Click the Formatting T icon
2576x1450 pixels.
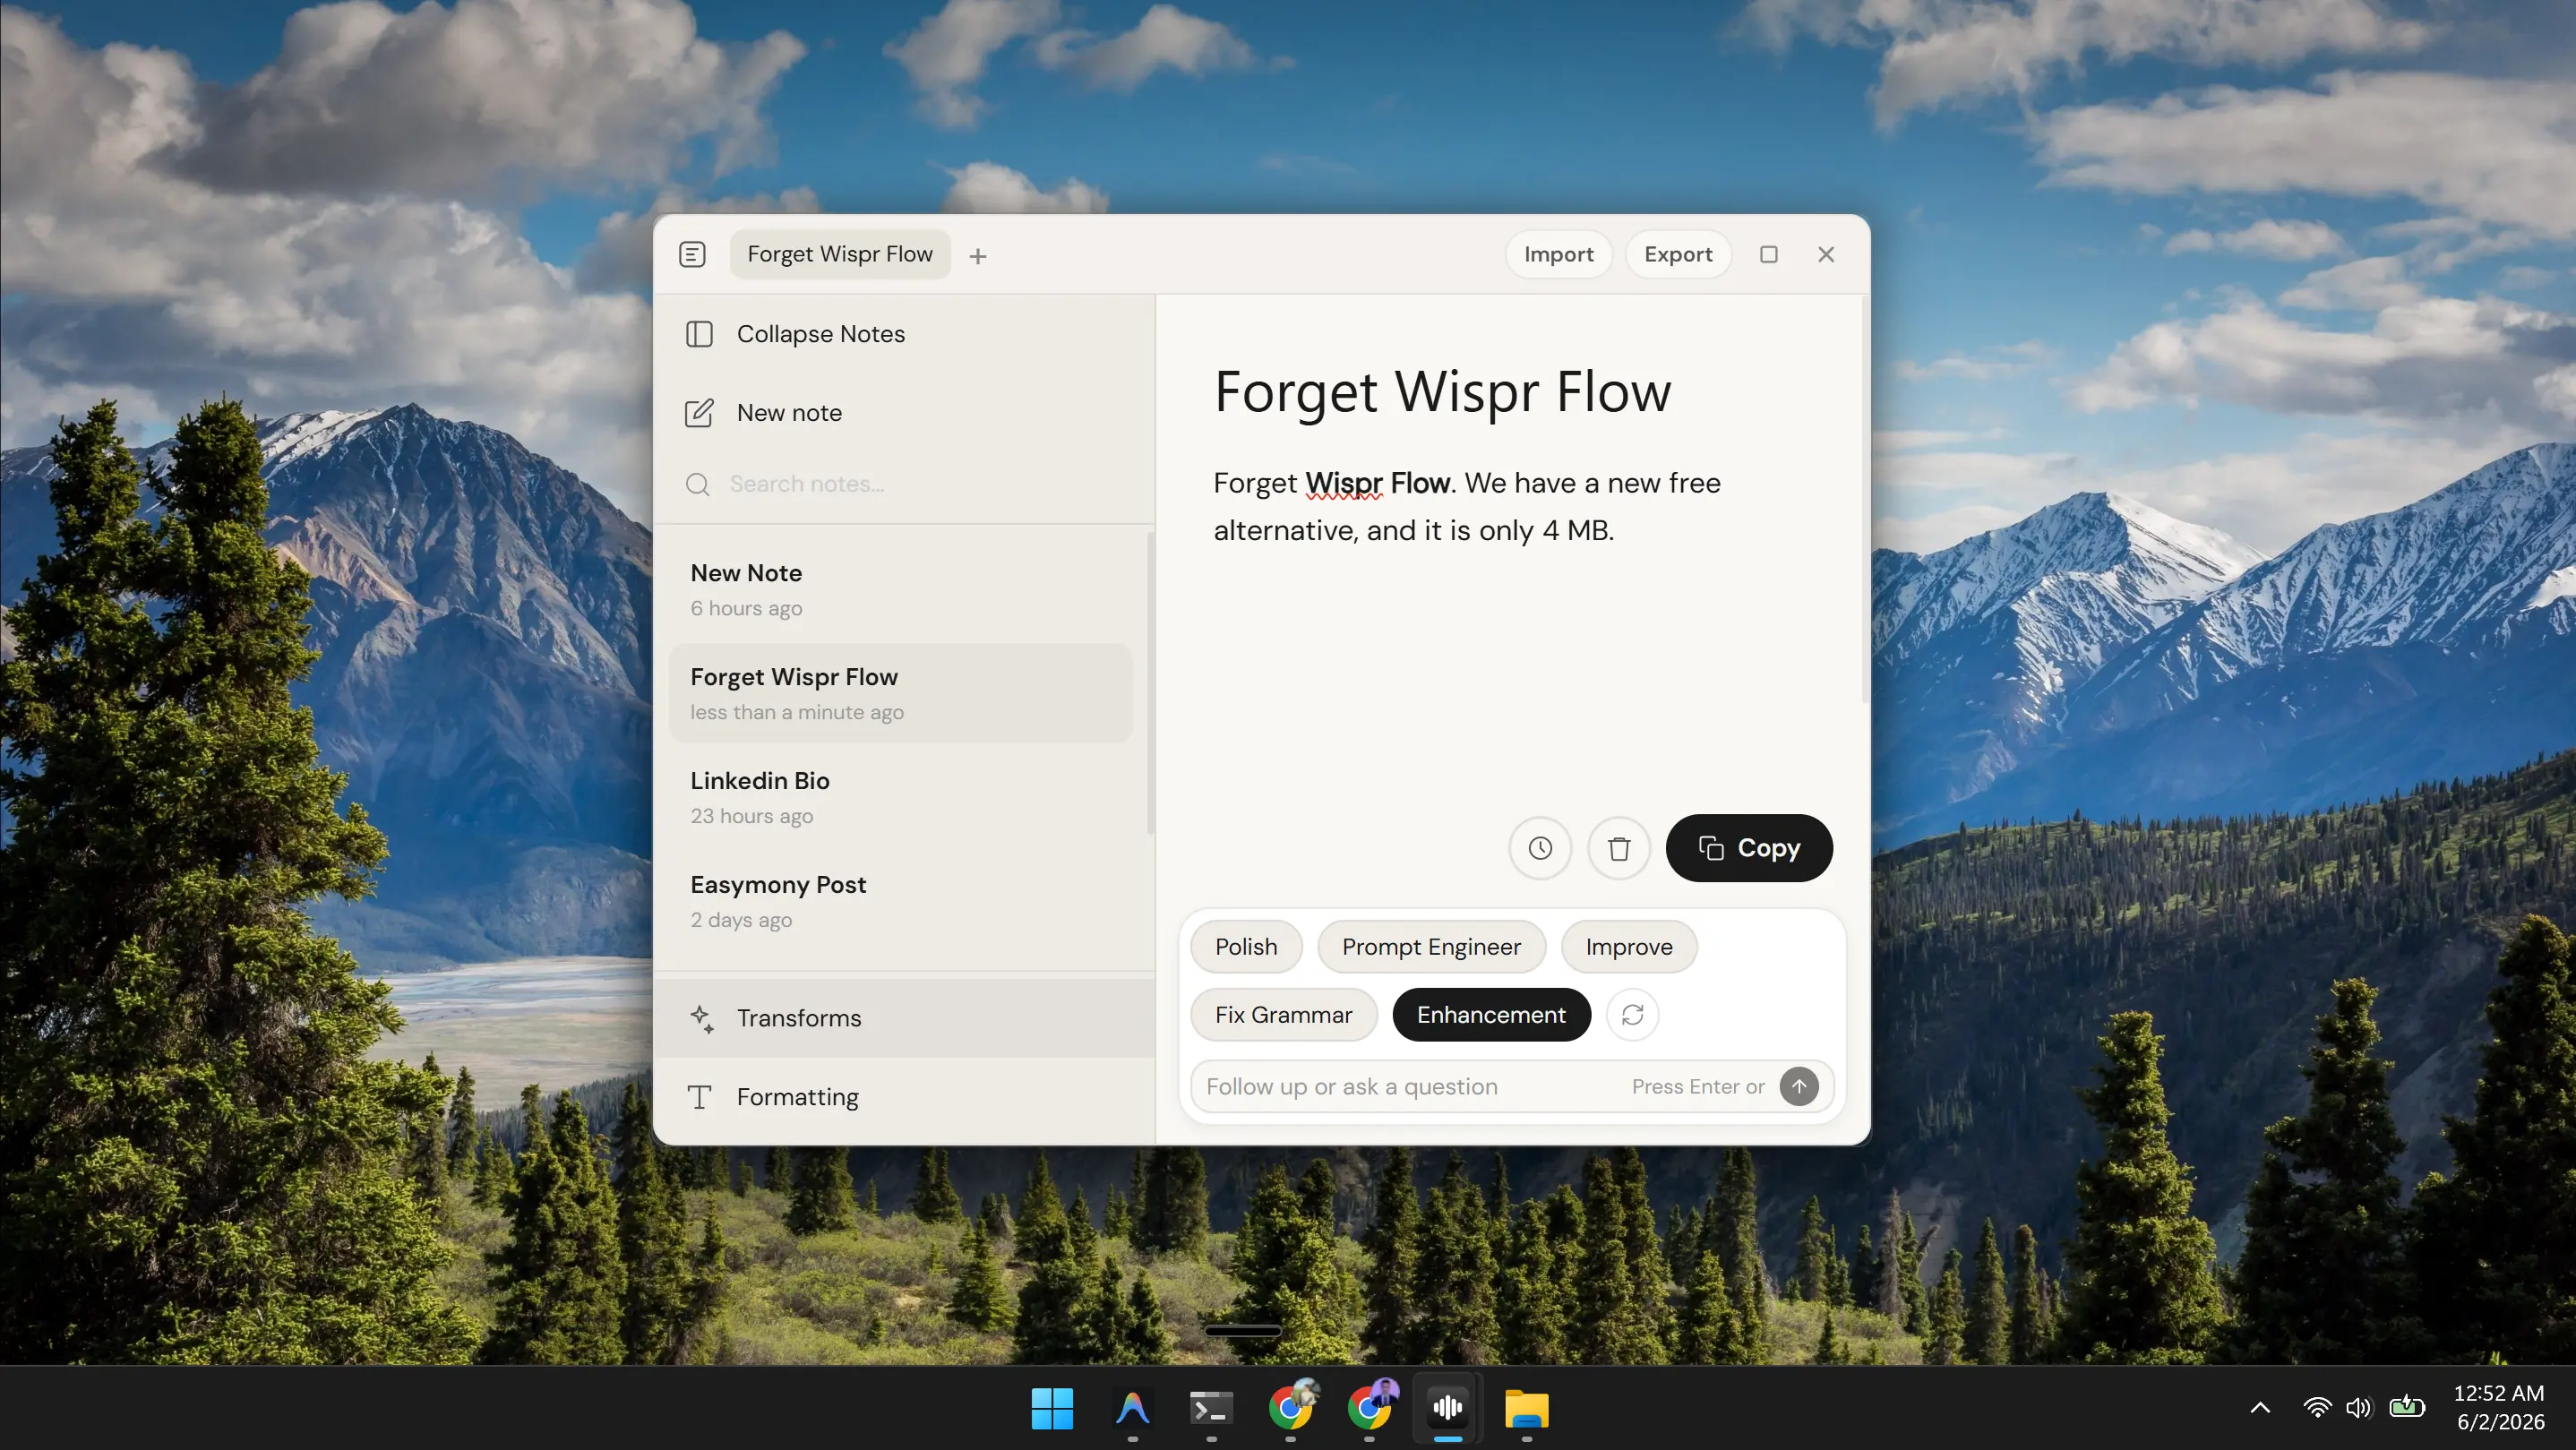(700, 1097)
